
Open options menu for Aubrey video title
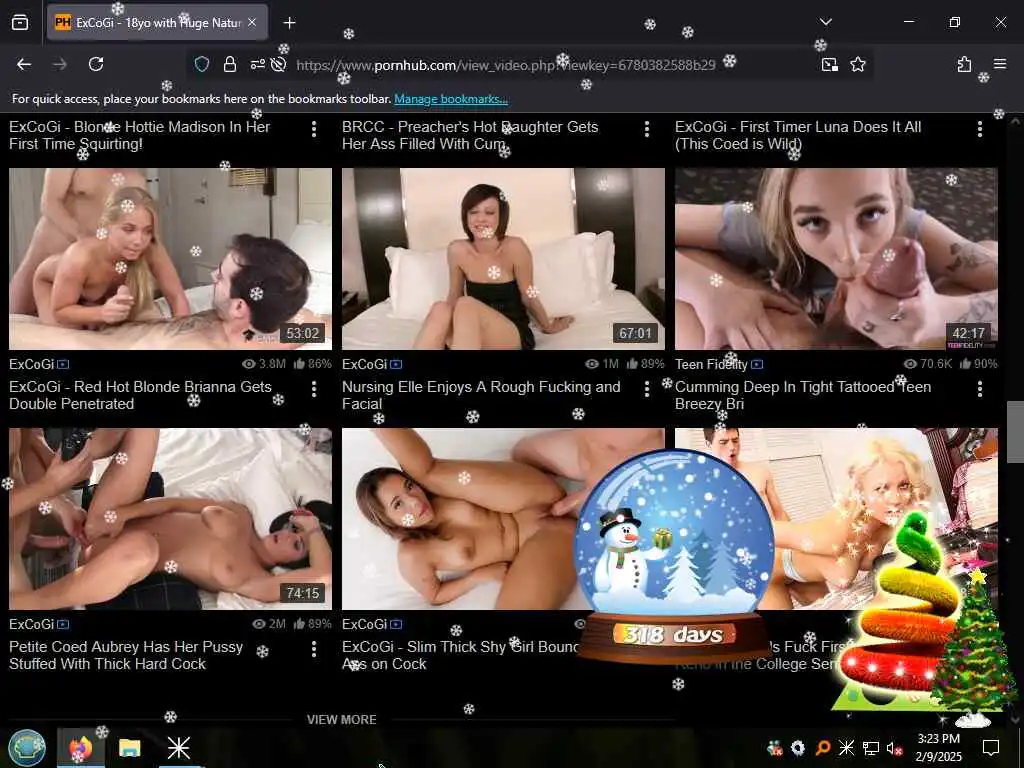314,649
